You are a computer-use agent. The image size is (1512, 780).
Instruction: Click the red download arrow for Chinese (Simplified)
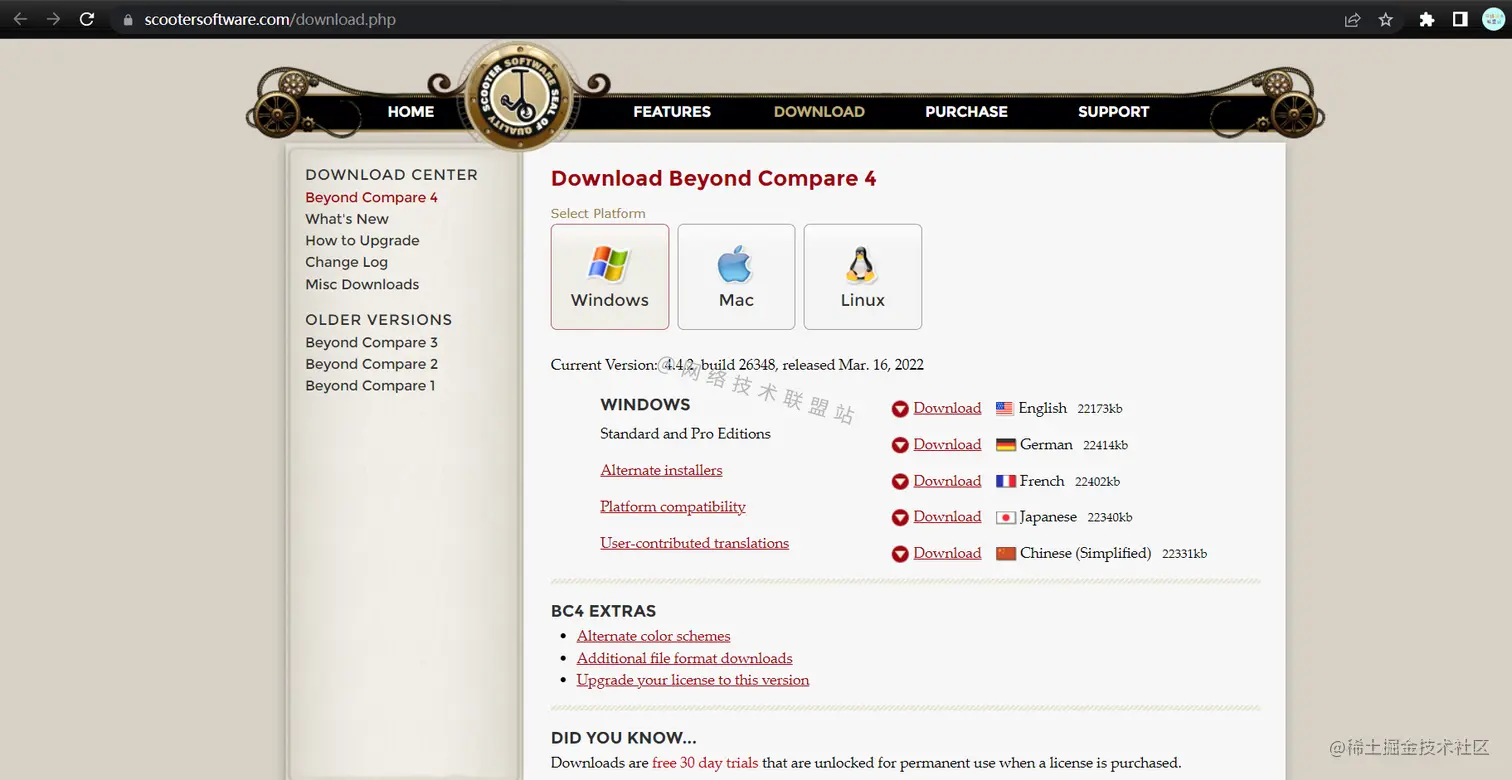[900, 553]
